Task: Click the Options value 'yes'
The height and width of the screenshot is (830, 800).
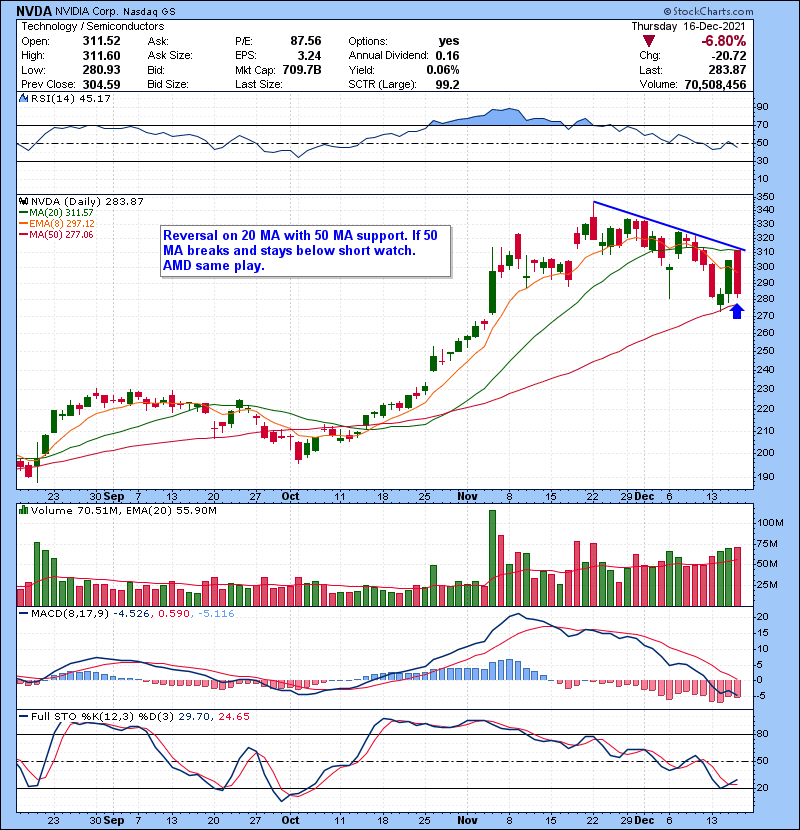Action: (x=448, y=41)
